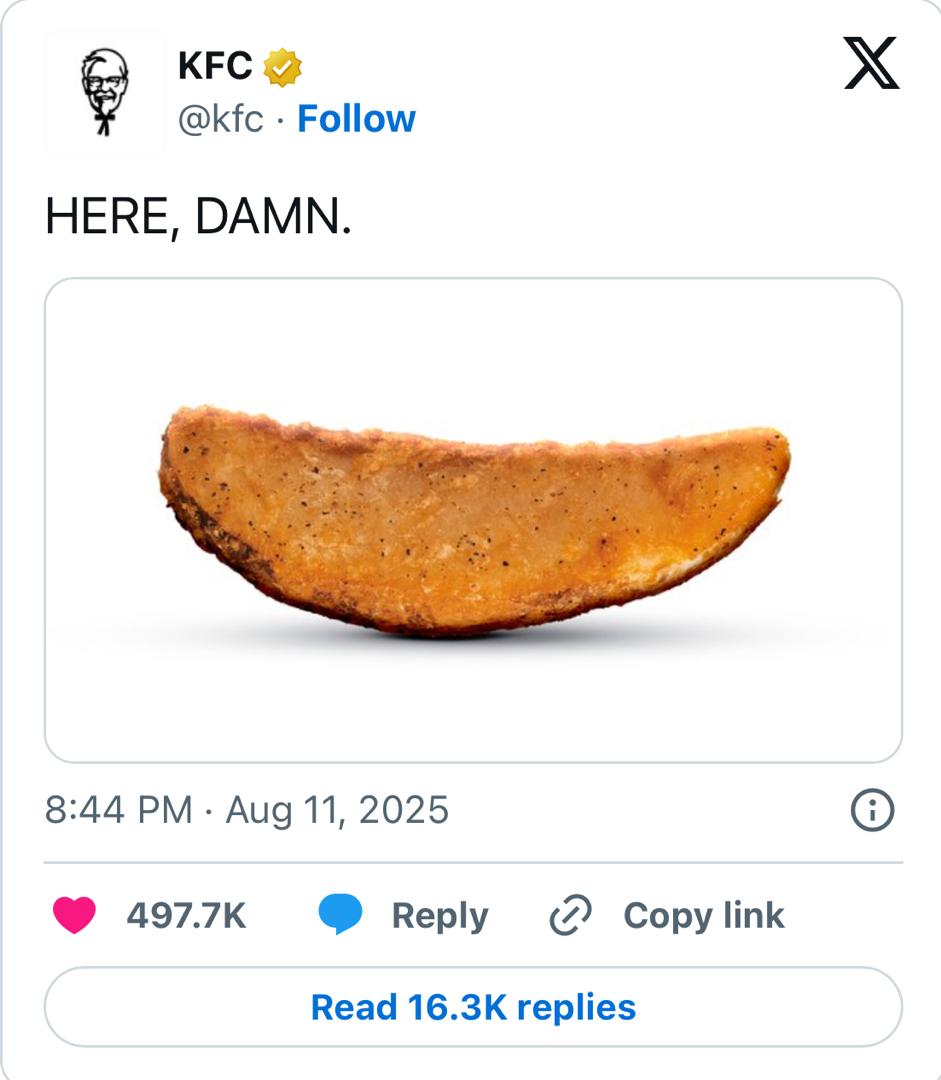Click the Aug 11, 2025 date

pos(337,809)
